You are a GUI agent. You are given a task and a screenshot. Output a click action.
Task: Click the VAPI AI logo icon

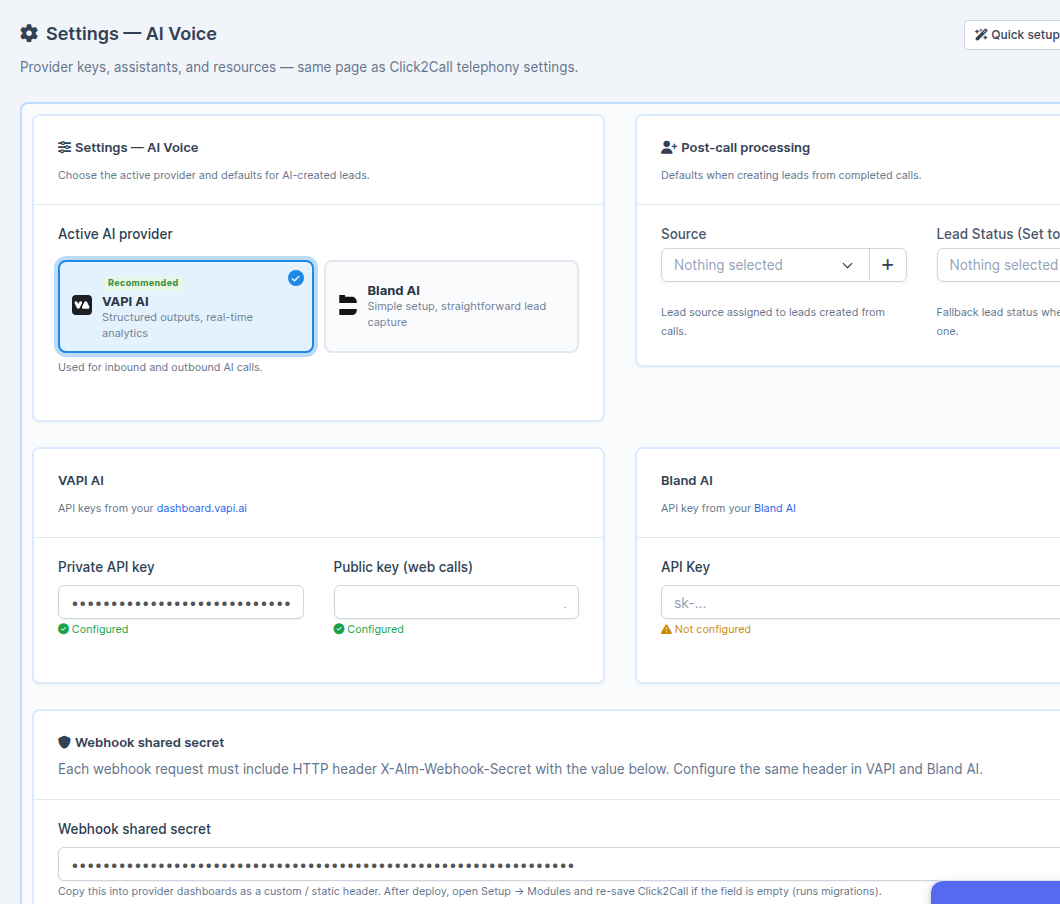(82, 305)
